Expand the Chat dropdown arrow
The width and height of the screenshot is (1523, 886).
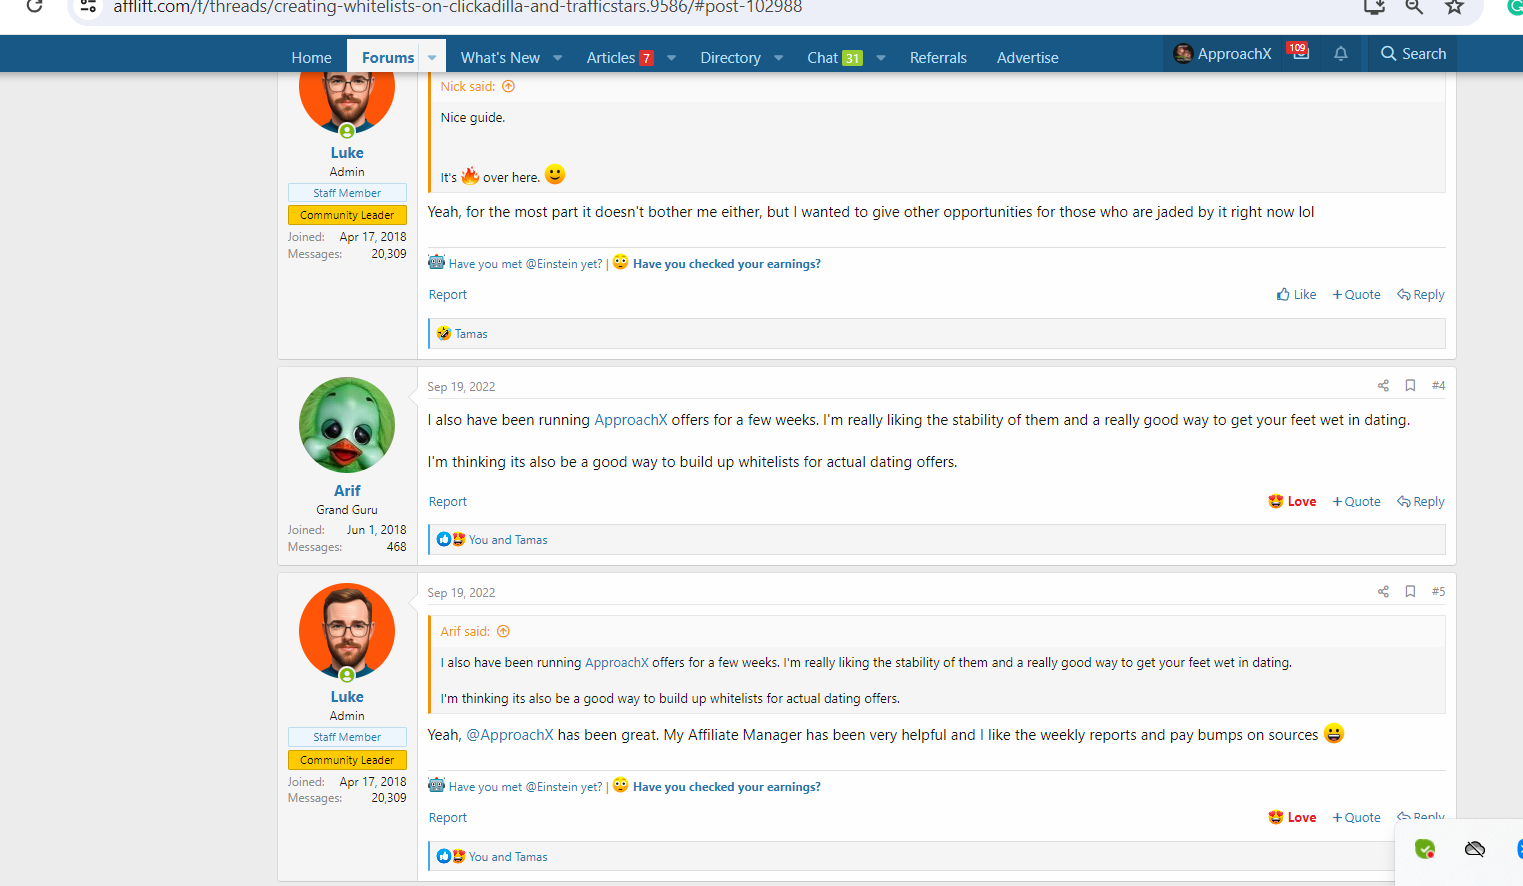pos(881,58)
